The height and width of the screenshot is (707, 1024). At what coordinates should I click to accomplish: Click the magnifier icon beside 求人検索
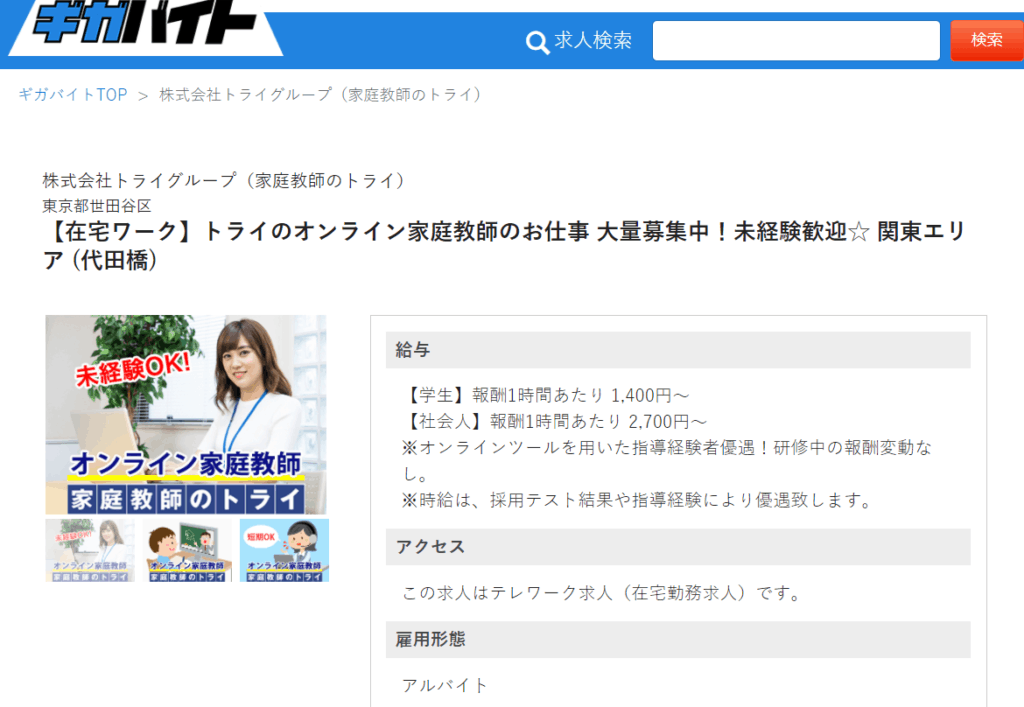click(x=537, y=42)
